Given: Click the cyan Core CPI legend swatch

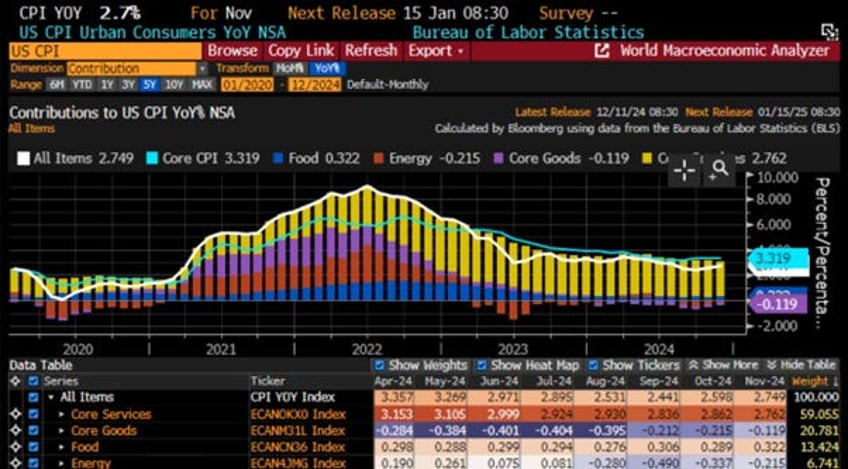Looking at the screenshot, I should (153, 158).
